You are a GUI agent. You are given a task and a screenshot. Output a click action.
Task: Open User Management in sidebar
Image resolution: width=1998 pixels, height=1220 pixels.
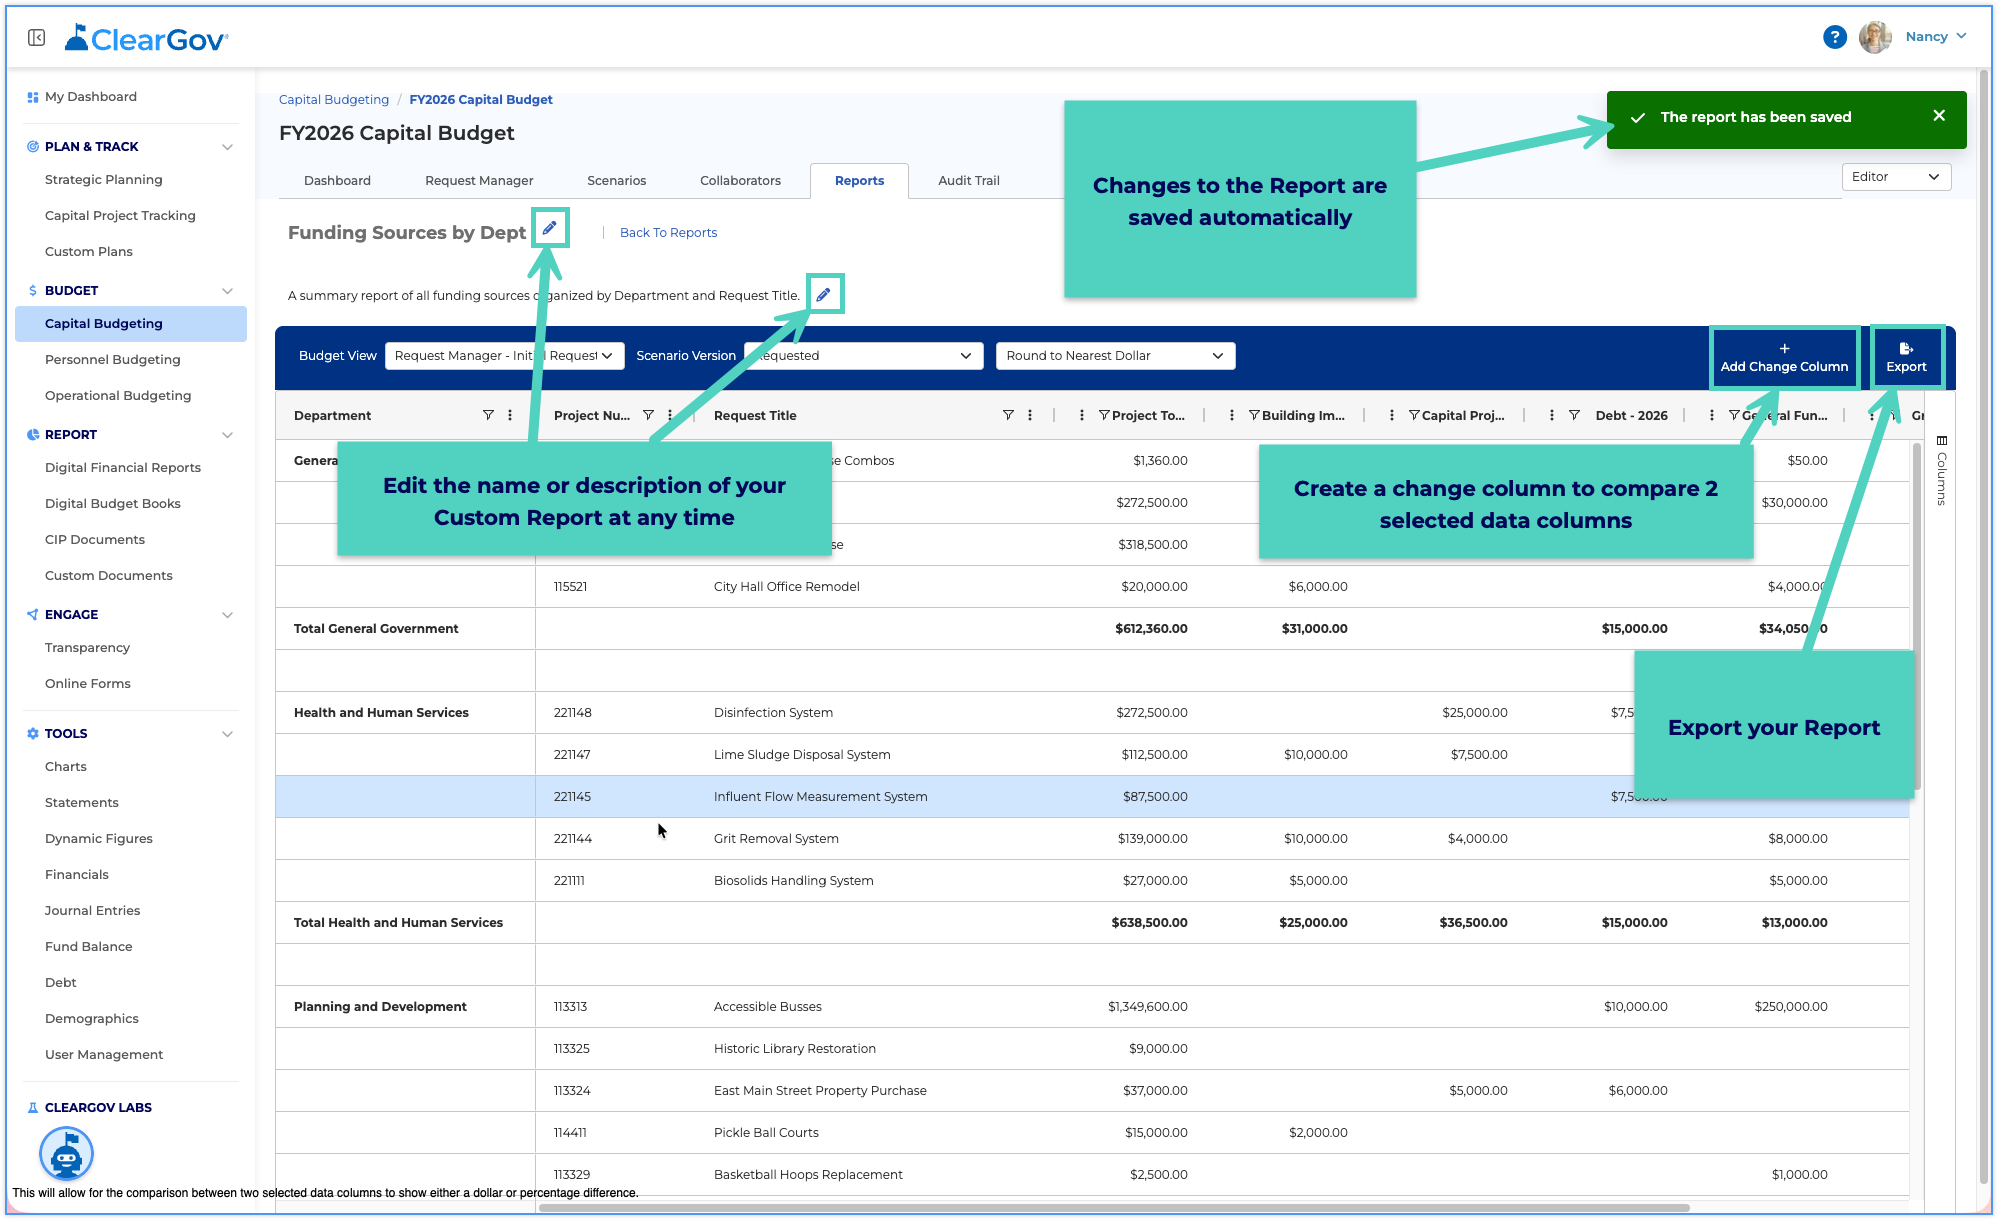click(x=103, y=1055)
